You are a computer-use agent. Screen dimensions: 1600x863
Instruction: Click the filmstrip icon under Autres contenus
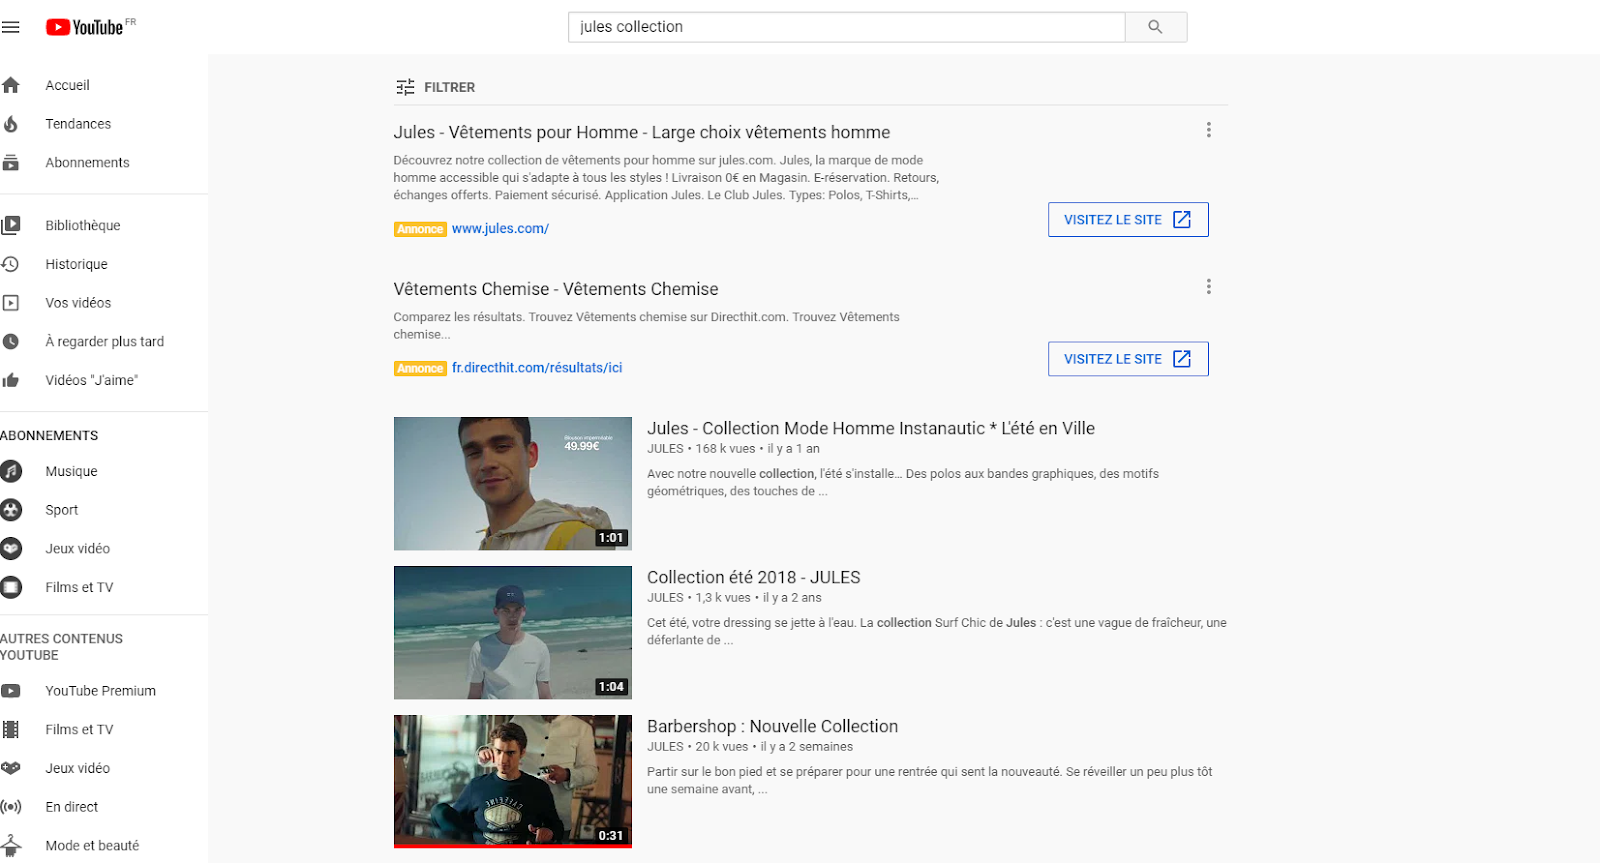[x=11, y=729]
